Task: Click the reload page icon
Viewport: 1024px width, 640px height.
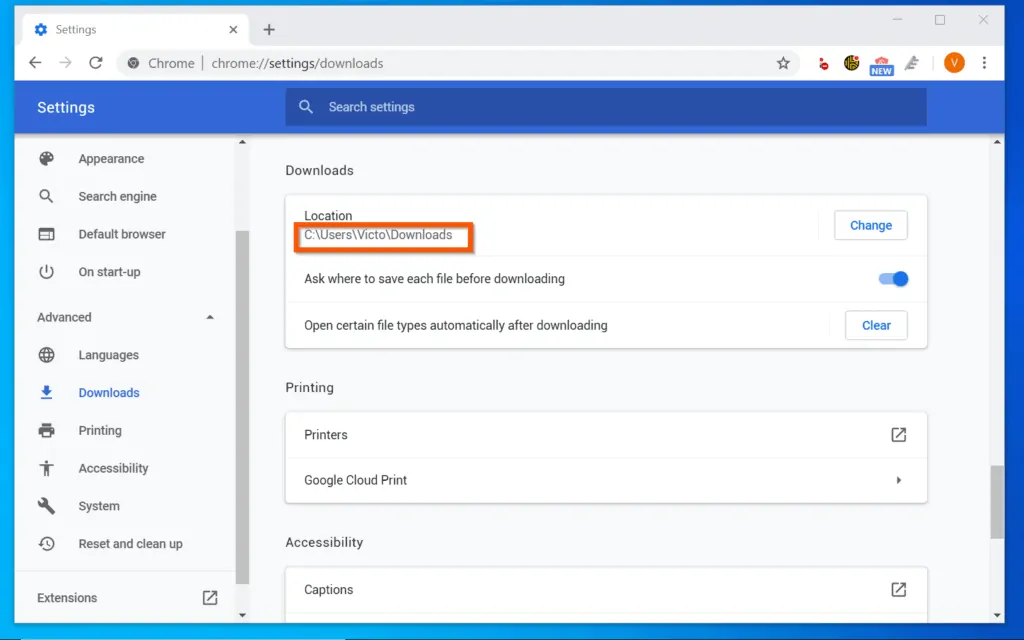Action: coord(95,62)
